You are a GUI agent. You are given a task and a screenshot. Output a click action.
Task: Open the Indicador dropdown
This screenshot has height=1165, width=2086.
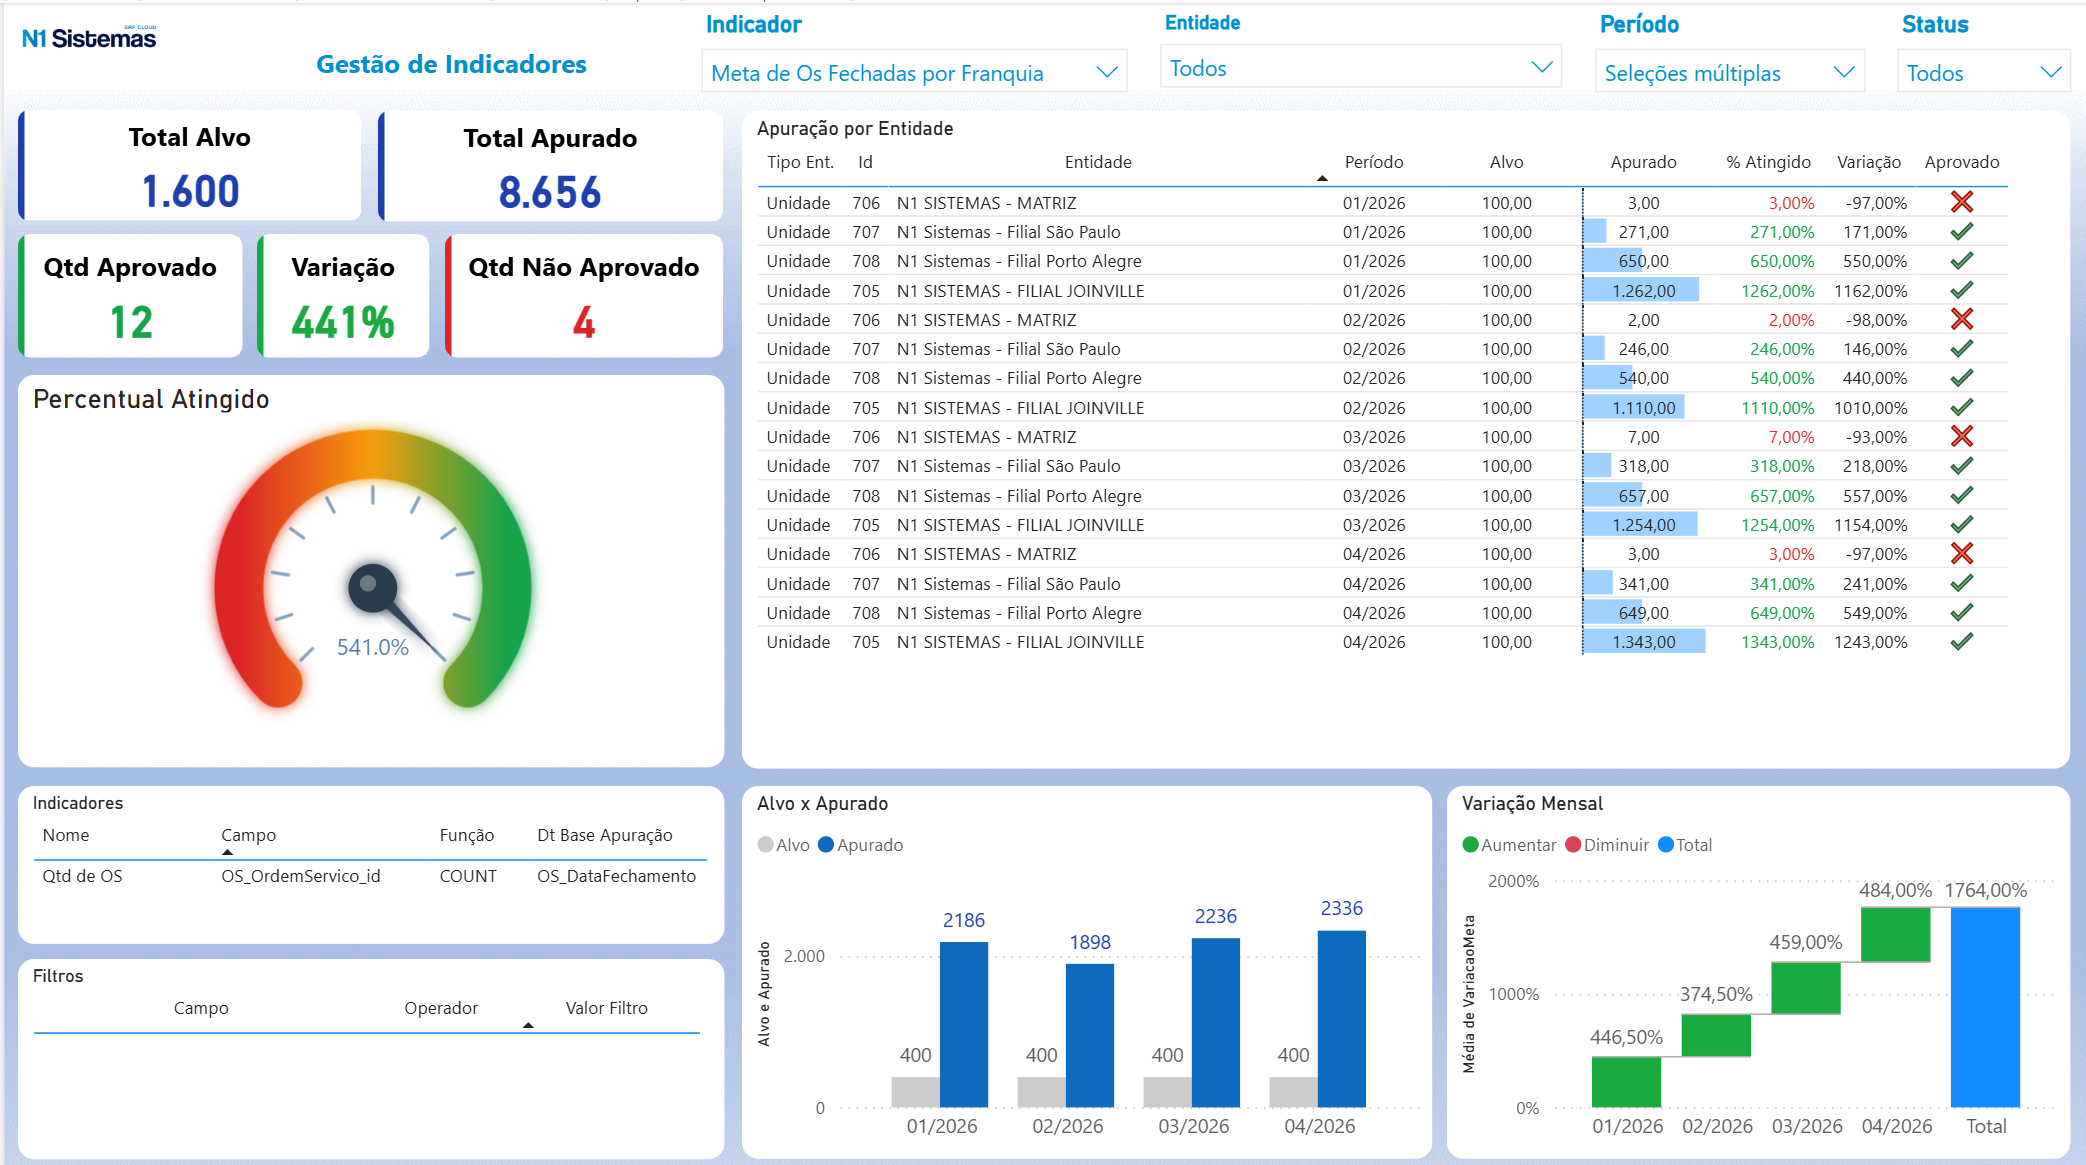(914, 72)
